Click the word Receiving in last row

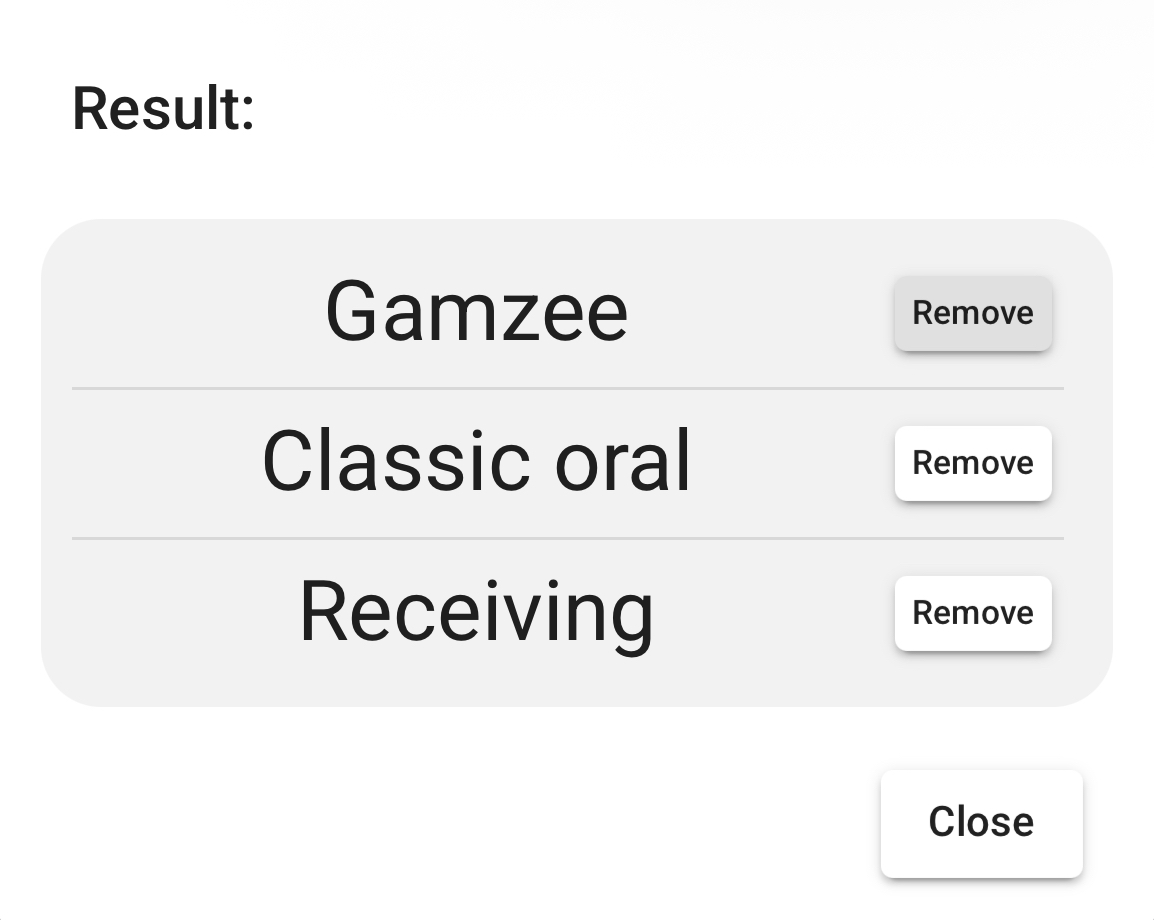pyautogui.click(x=477, y=612)
